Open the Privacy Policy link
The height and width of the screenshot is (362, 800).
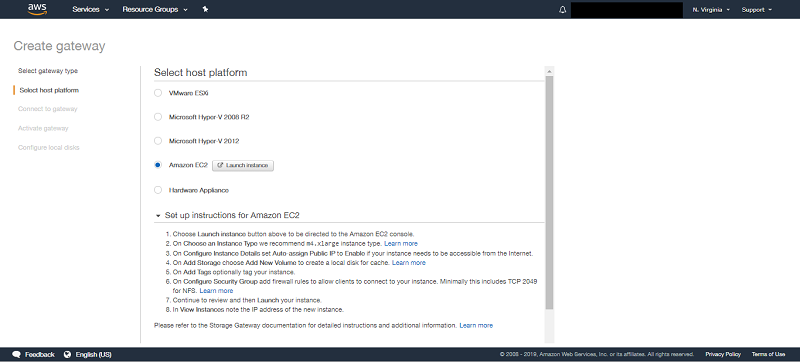coord(723,354)
